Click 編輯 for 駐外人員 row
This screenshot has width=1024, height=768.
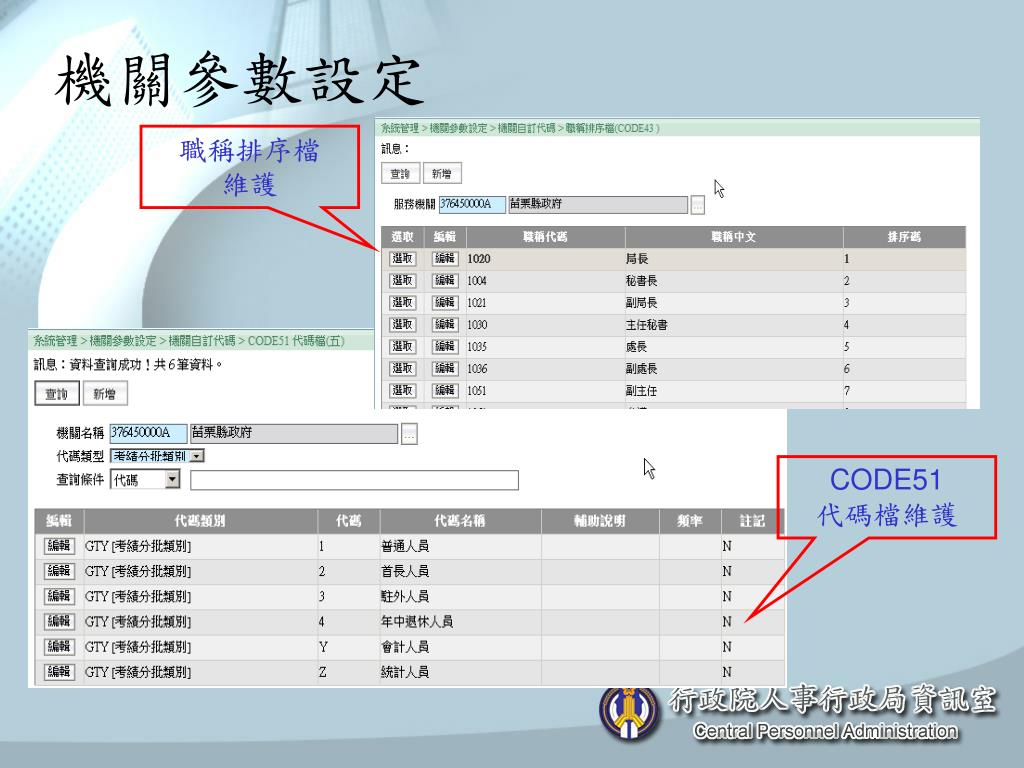(59, 596)
